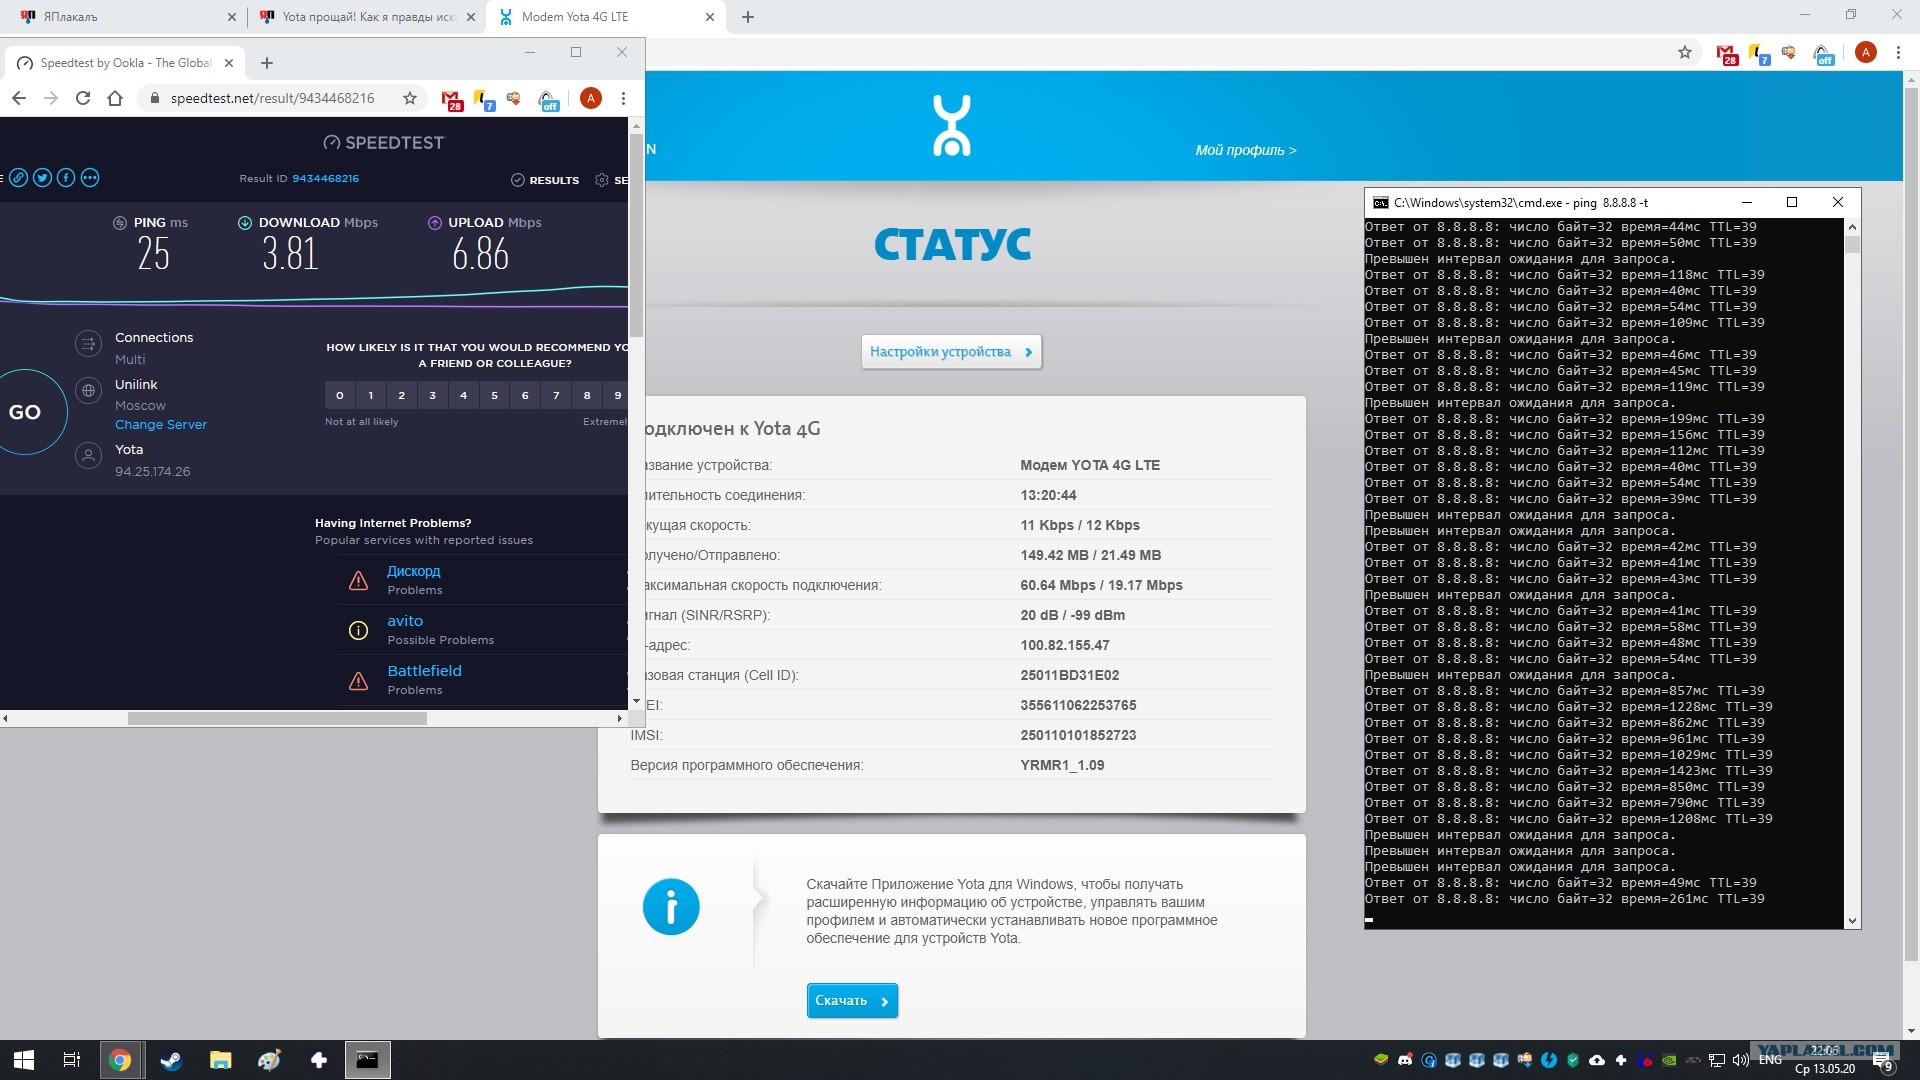Open the Speedtest RESULTS page
The height and width of the screenshot is (1080, 1920).
coord(545,180)
